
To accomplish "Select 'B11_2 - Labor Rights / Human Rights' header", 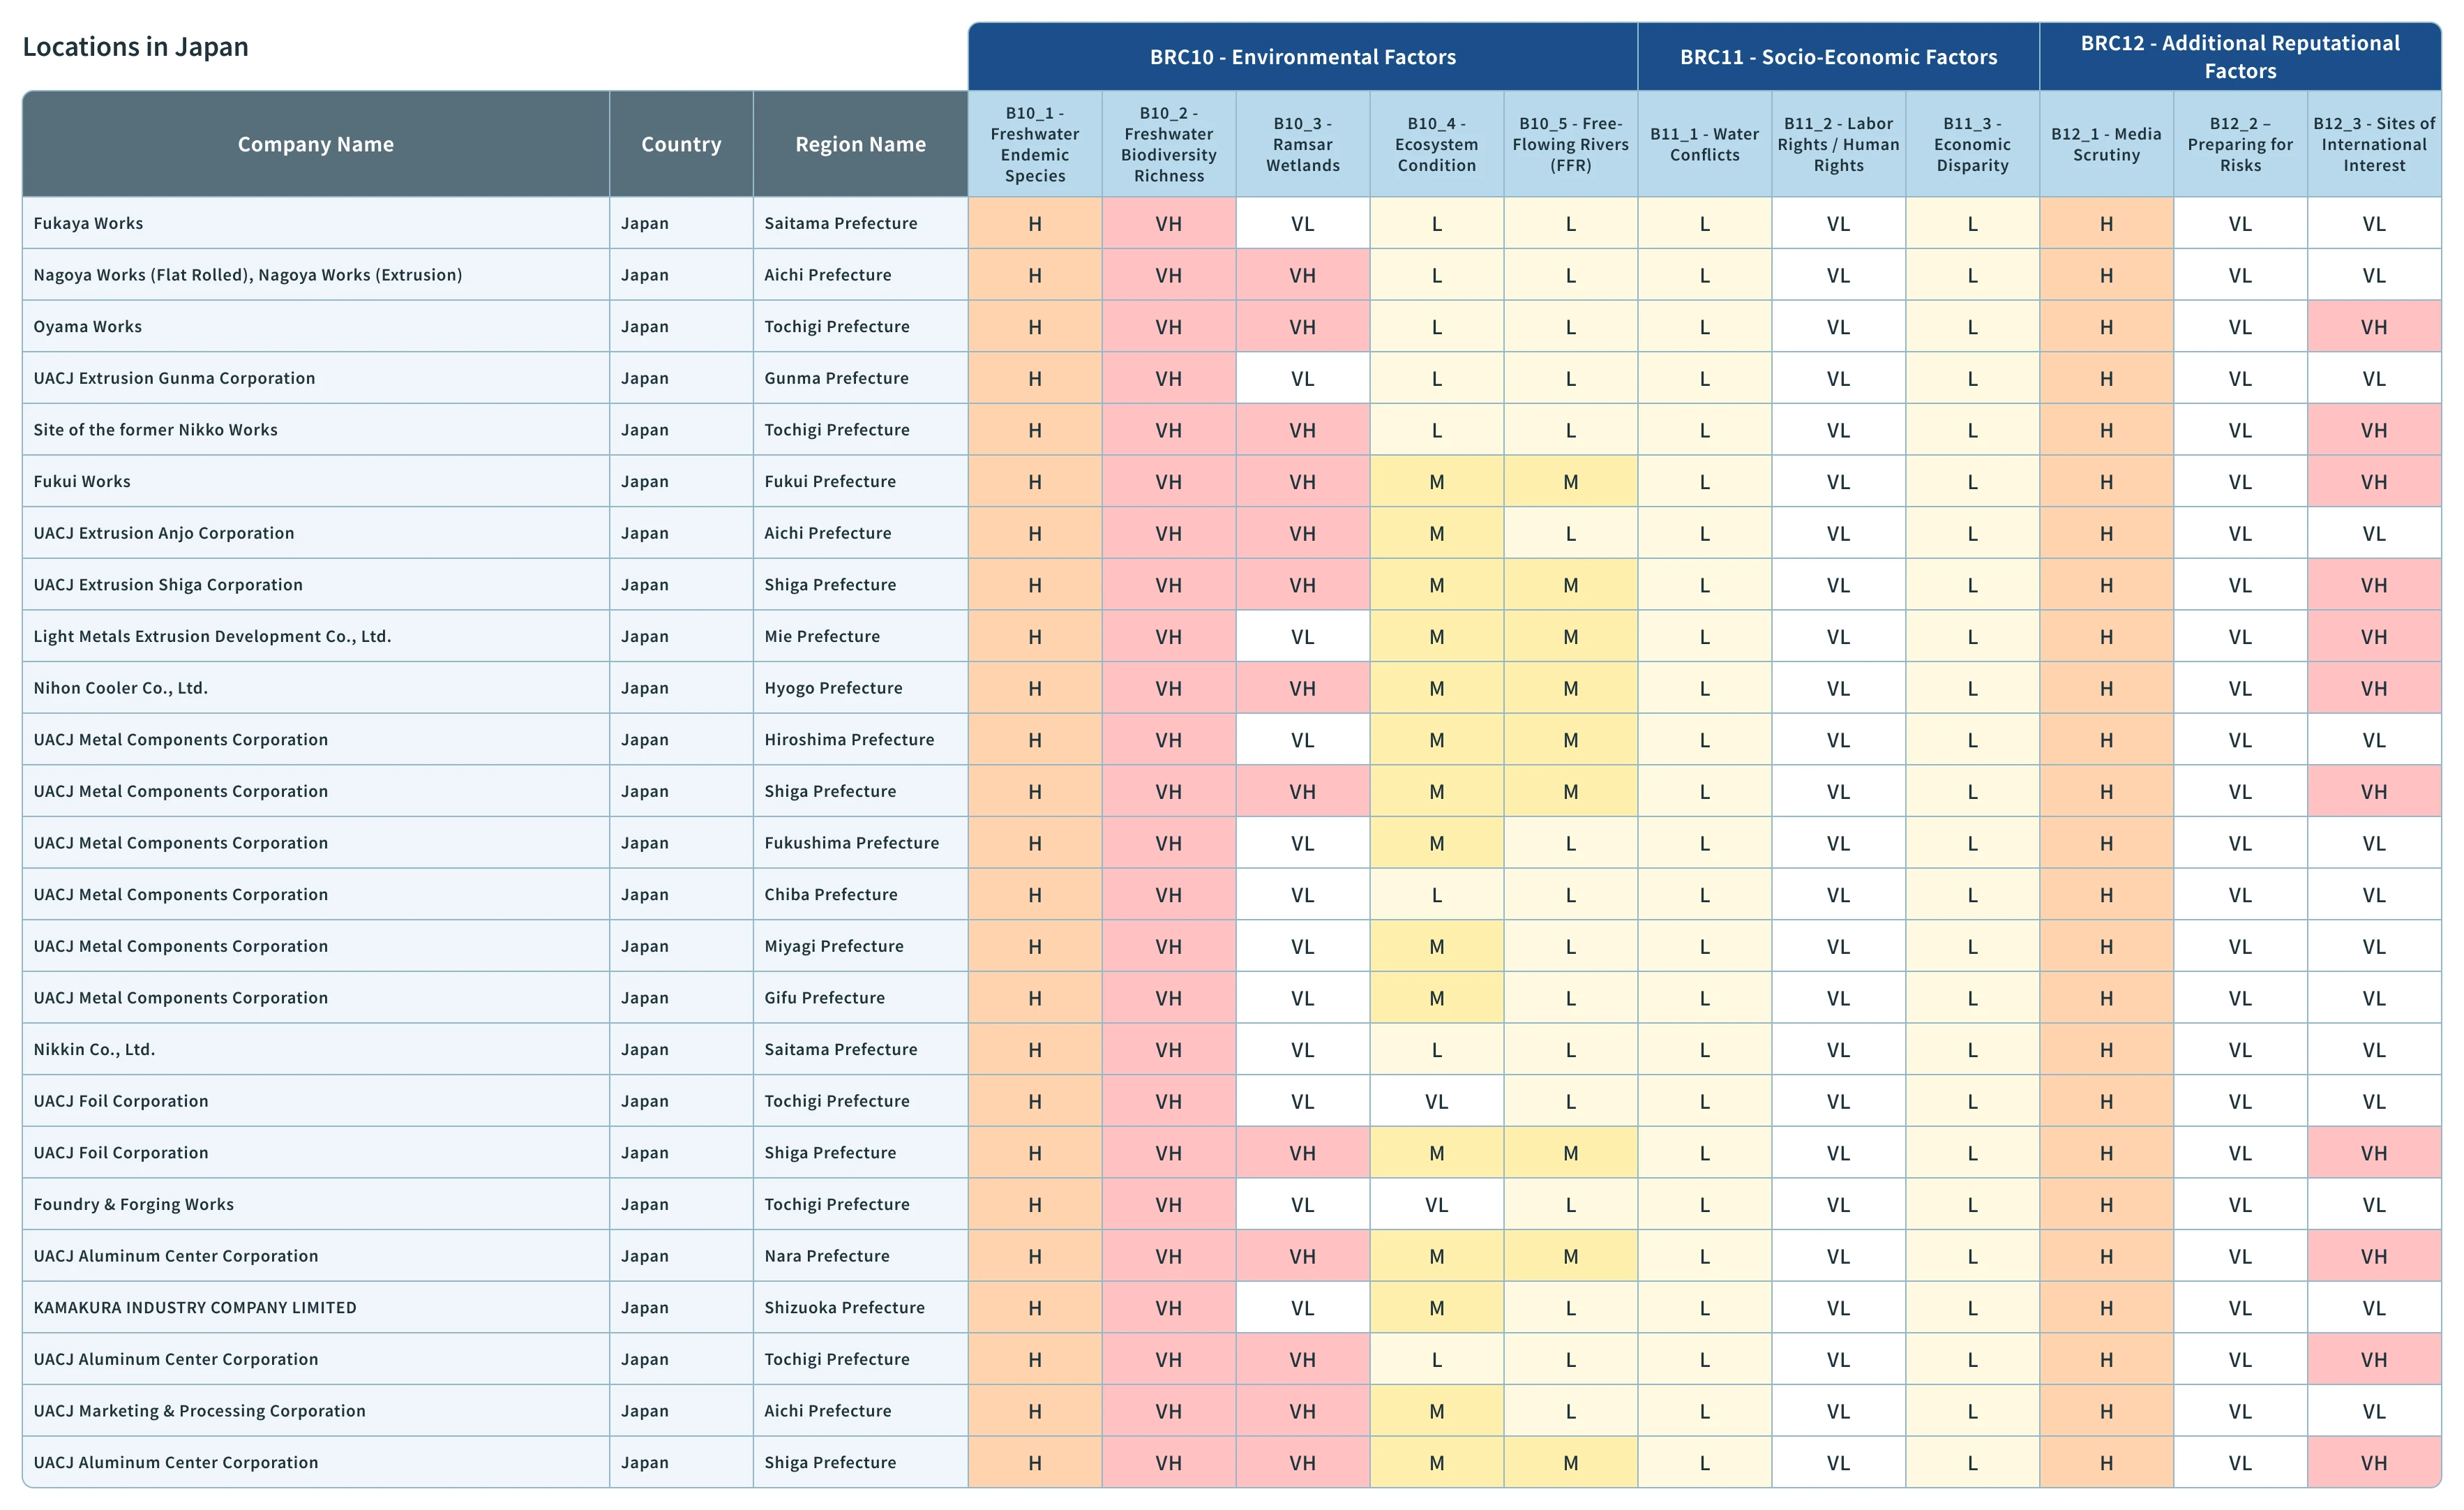I will 1839,144.
